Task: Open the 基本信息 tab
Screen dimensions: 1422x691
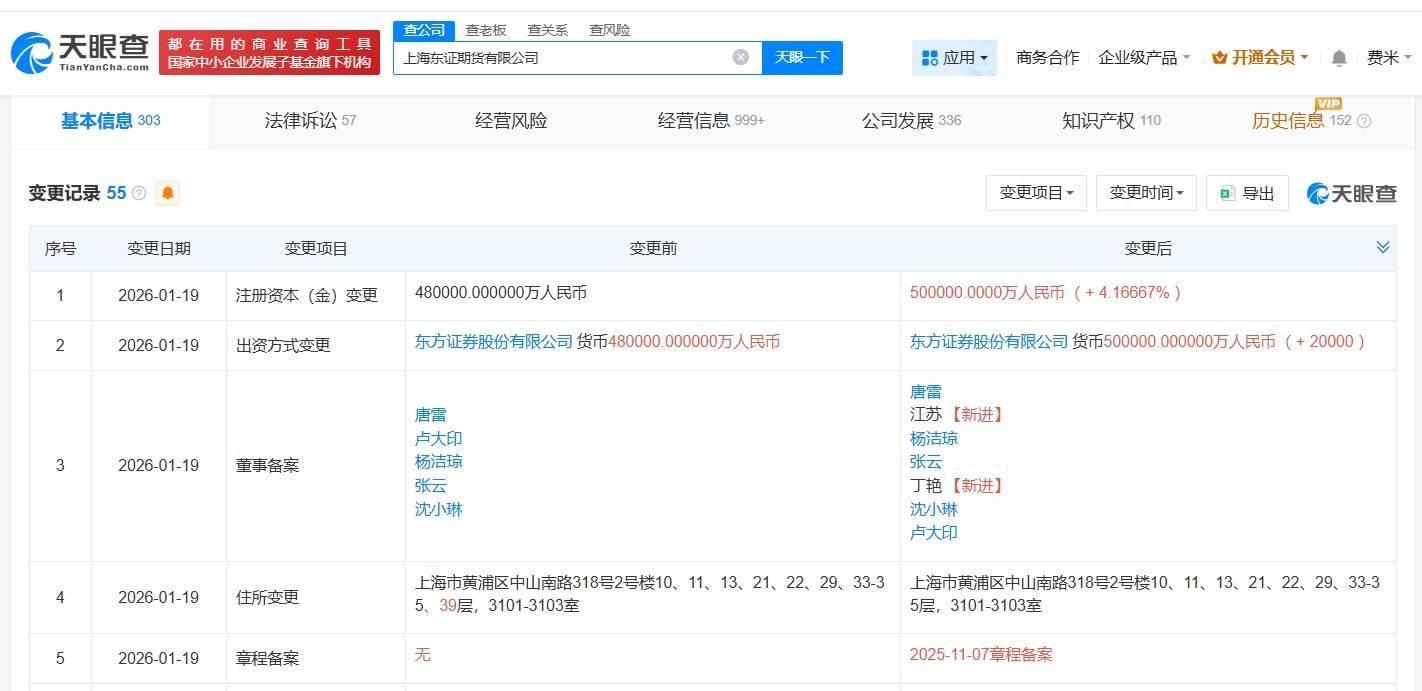Action: (x=110, y=121)
